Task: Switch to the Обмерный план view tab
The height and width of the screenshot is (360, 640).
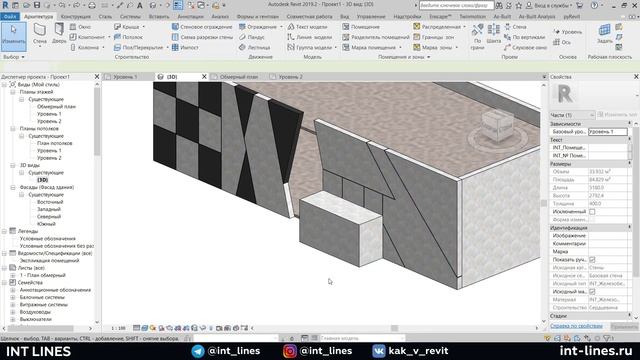Action: 238,77
